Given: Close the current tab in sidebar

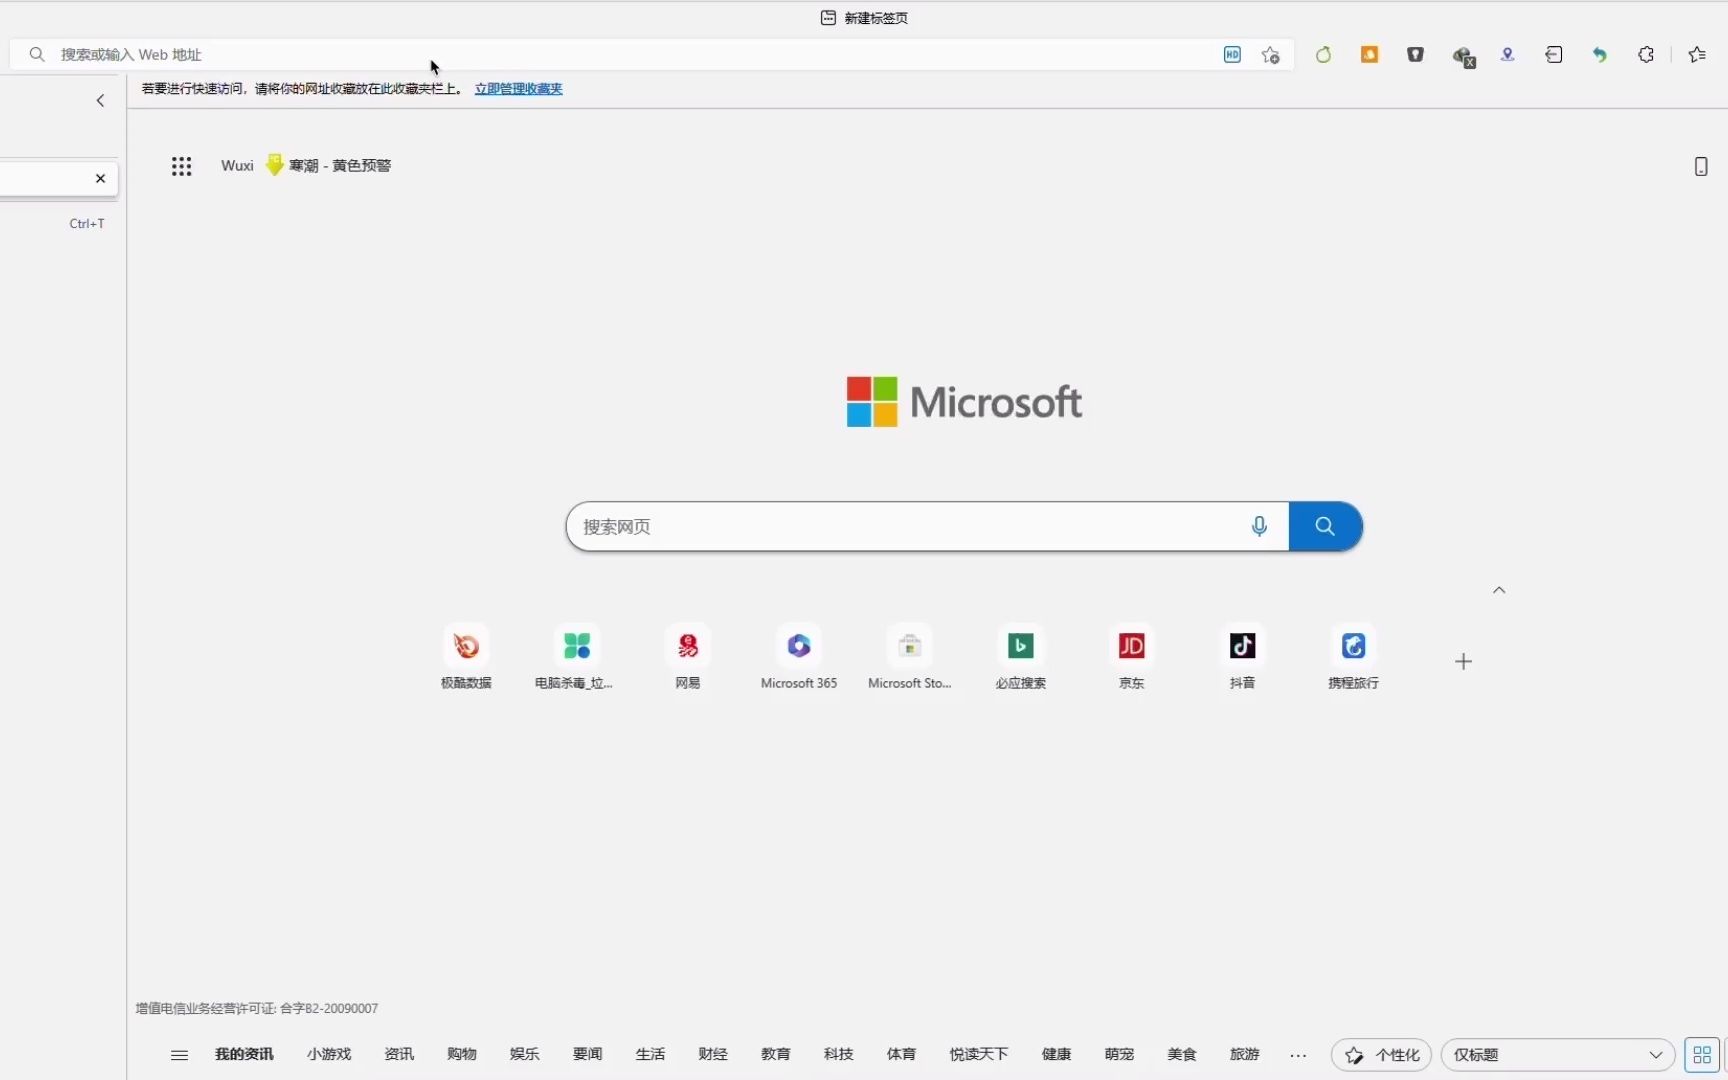Looking at the screenshot, I should coord(100,178).
